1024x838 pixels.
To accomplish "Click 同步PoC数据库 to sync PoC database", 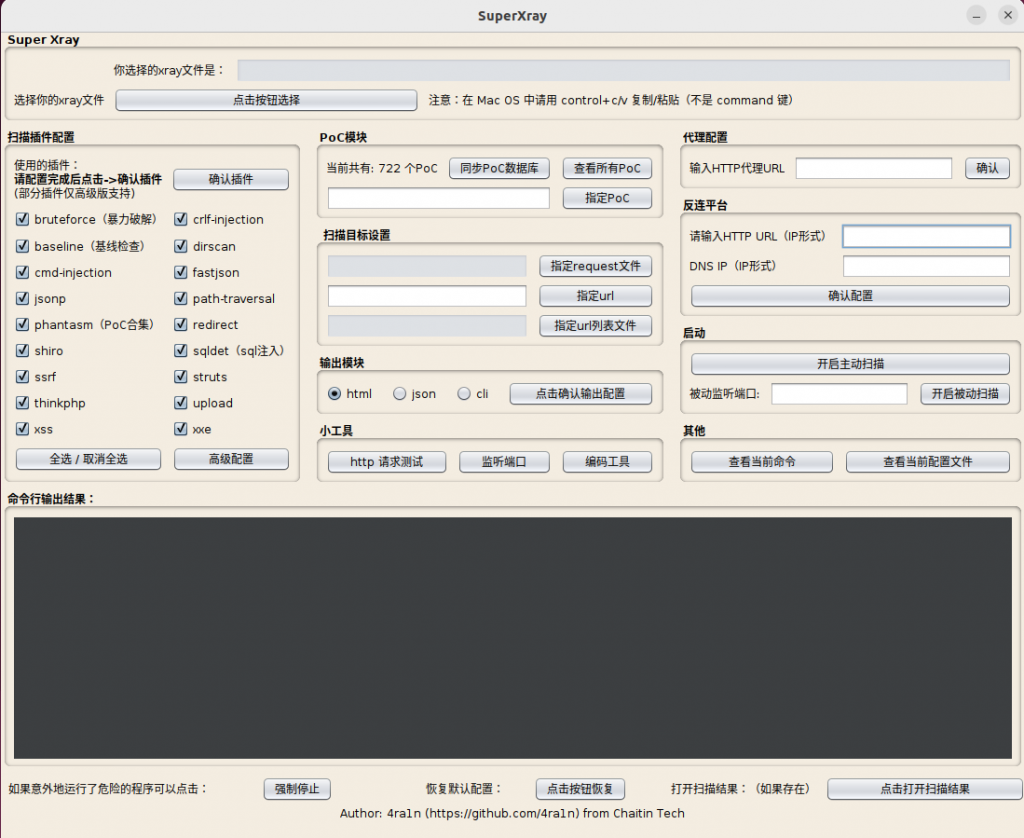I will click(499, 168).
